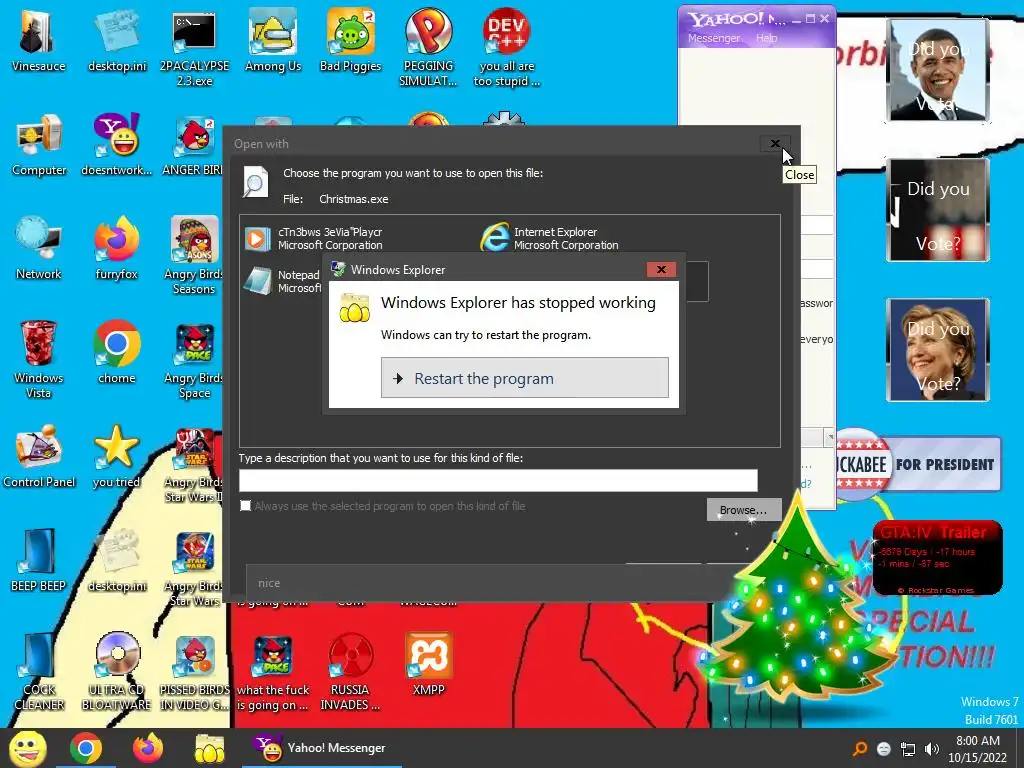Select Notepad in Open with list

pyautogui.click(x=283, y=281)
